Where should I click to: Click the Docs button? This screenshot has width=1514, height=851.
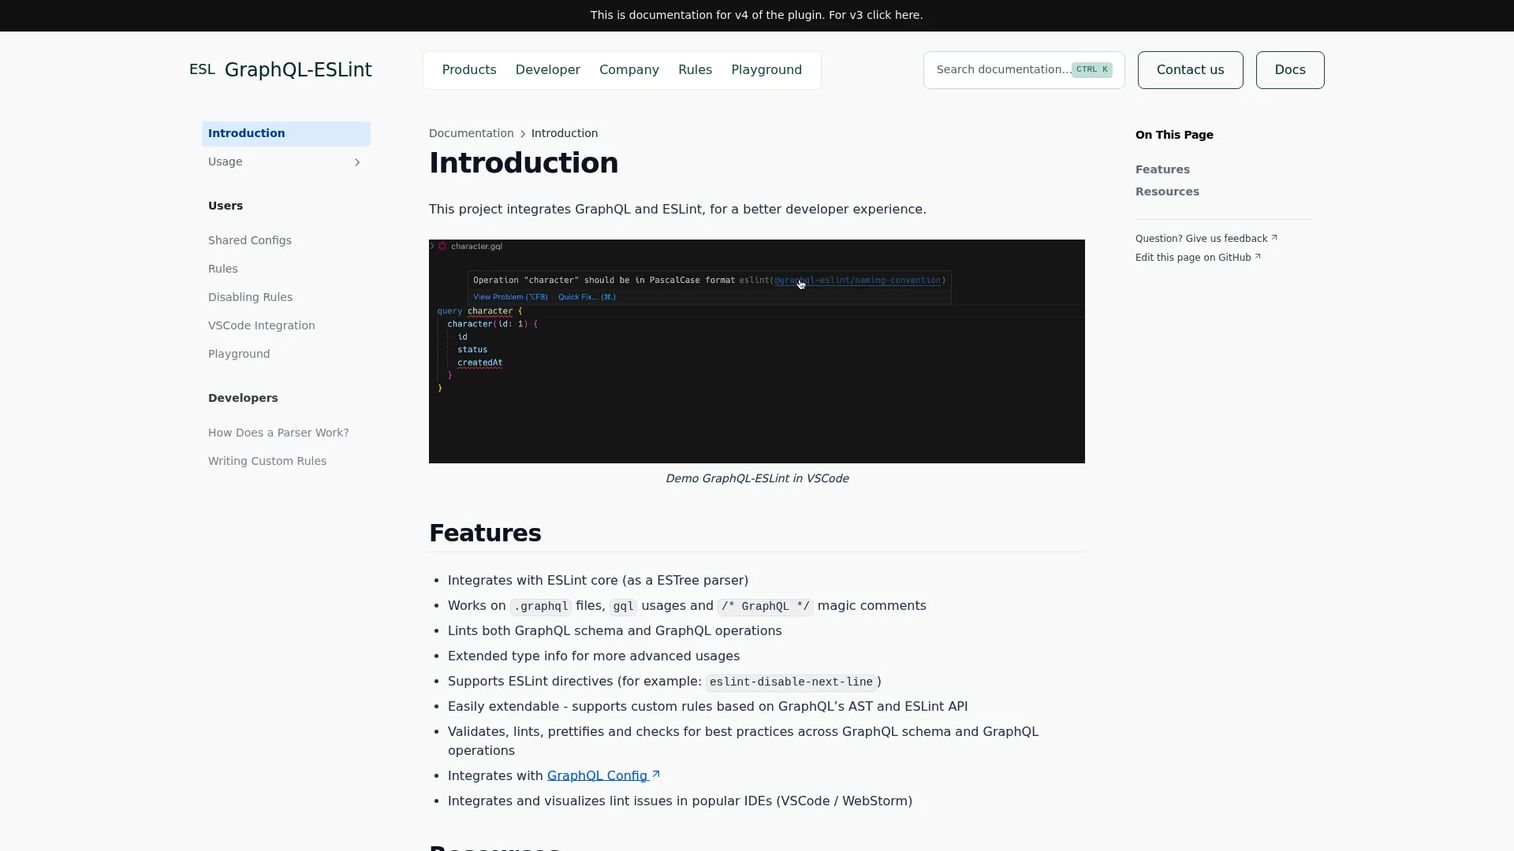[1290, 70]
